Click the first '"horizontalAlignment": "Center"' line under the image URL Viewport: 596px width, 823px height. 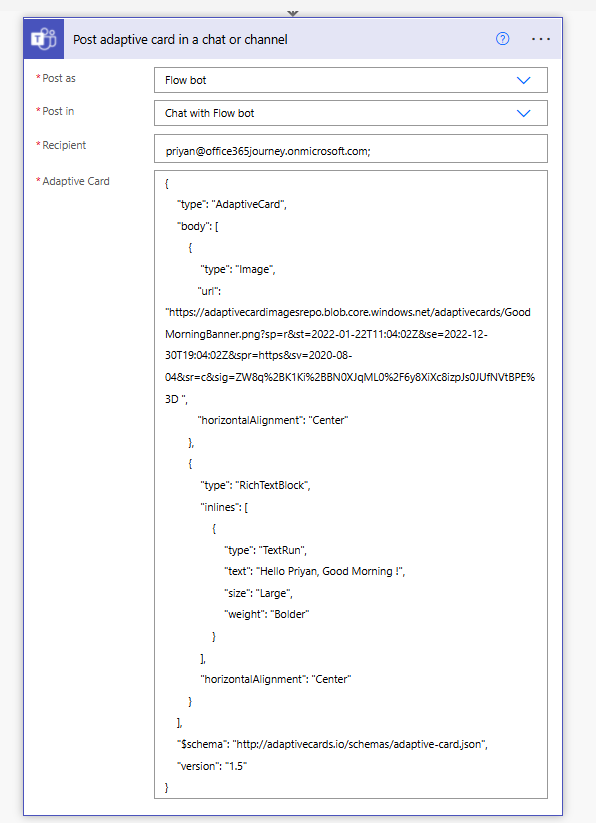(273, 420)
